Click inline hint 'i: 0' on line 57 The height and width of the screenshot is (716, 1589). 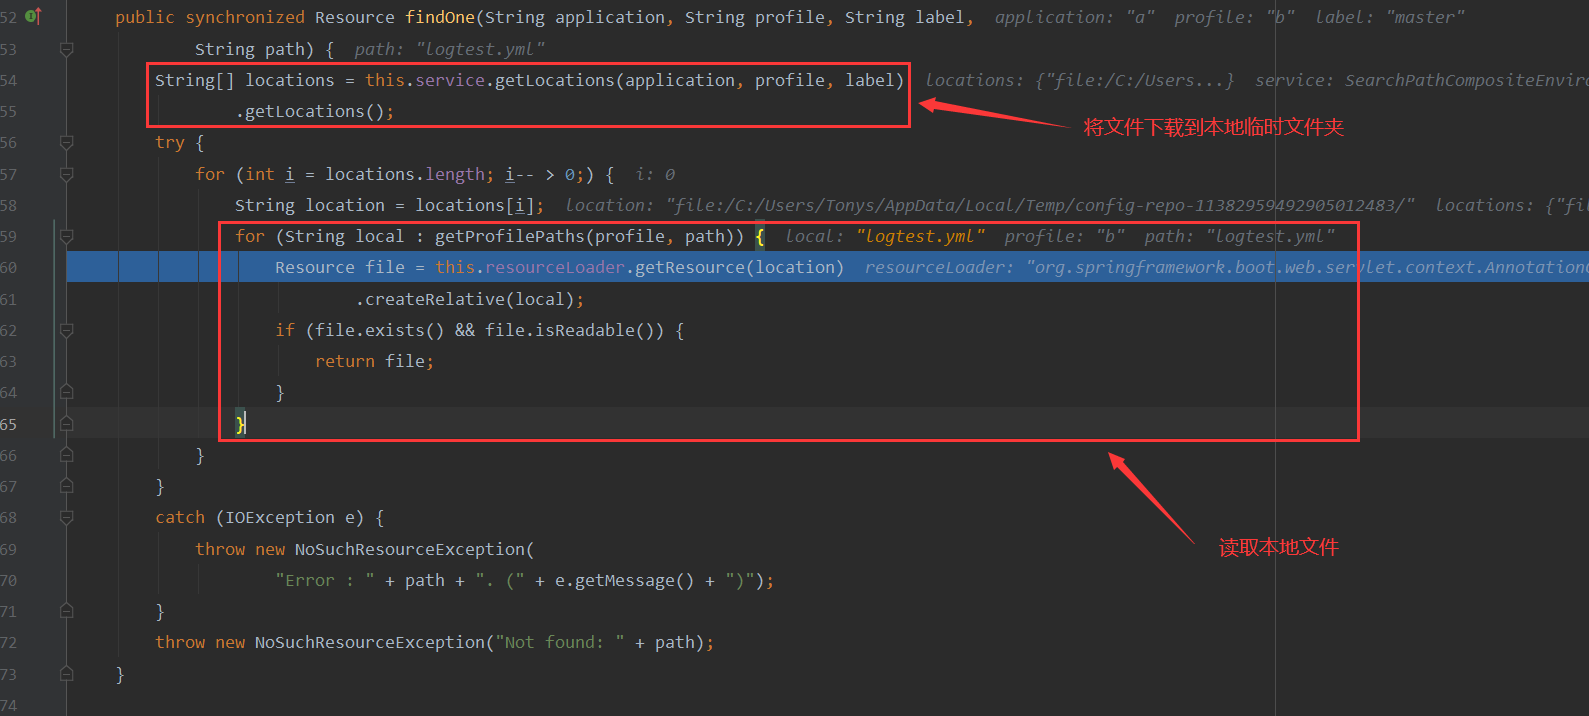(655, 174)
